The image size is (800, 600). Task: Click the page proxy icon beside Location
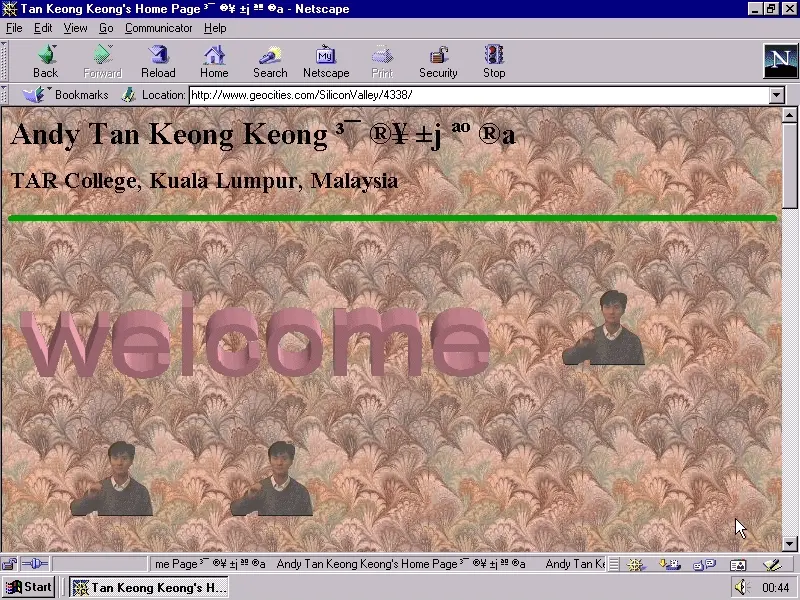coord(128,95)
